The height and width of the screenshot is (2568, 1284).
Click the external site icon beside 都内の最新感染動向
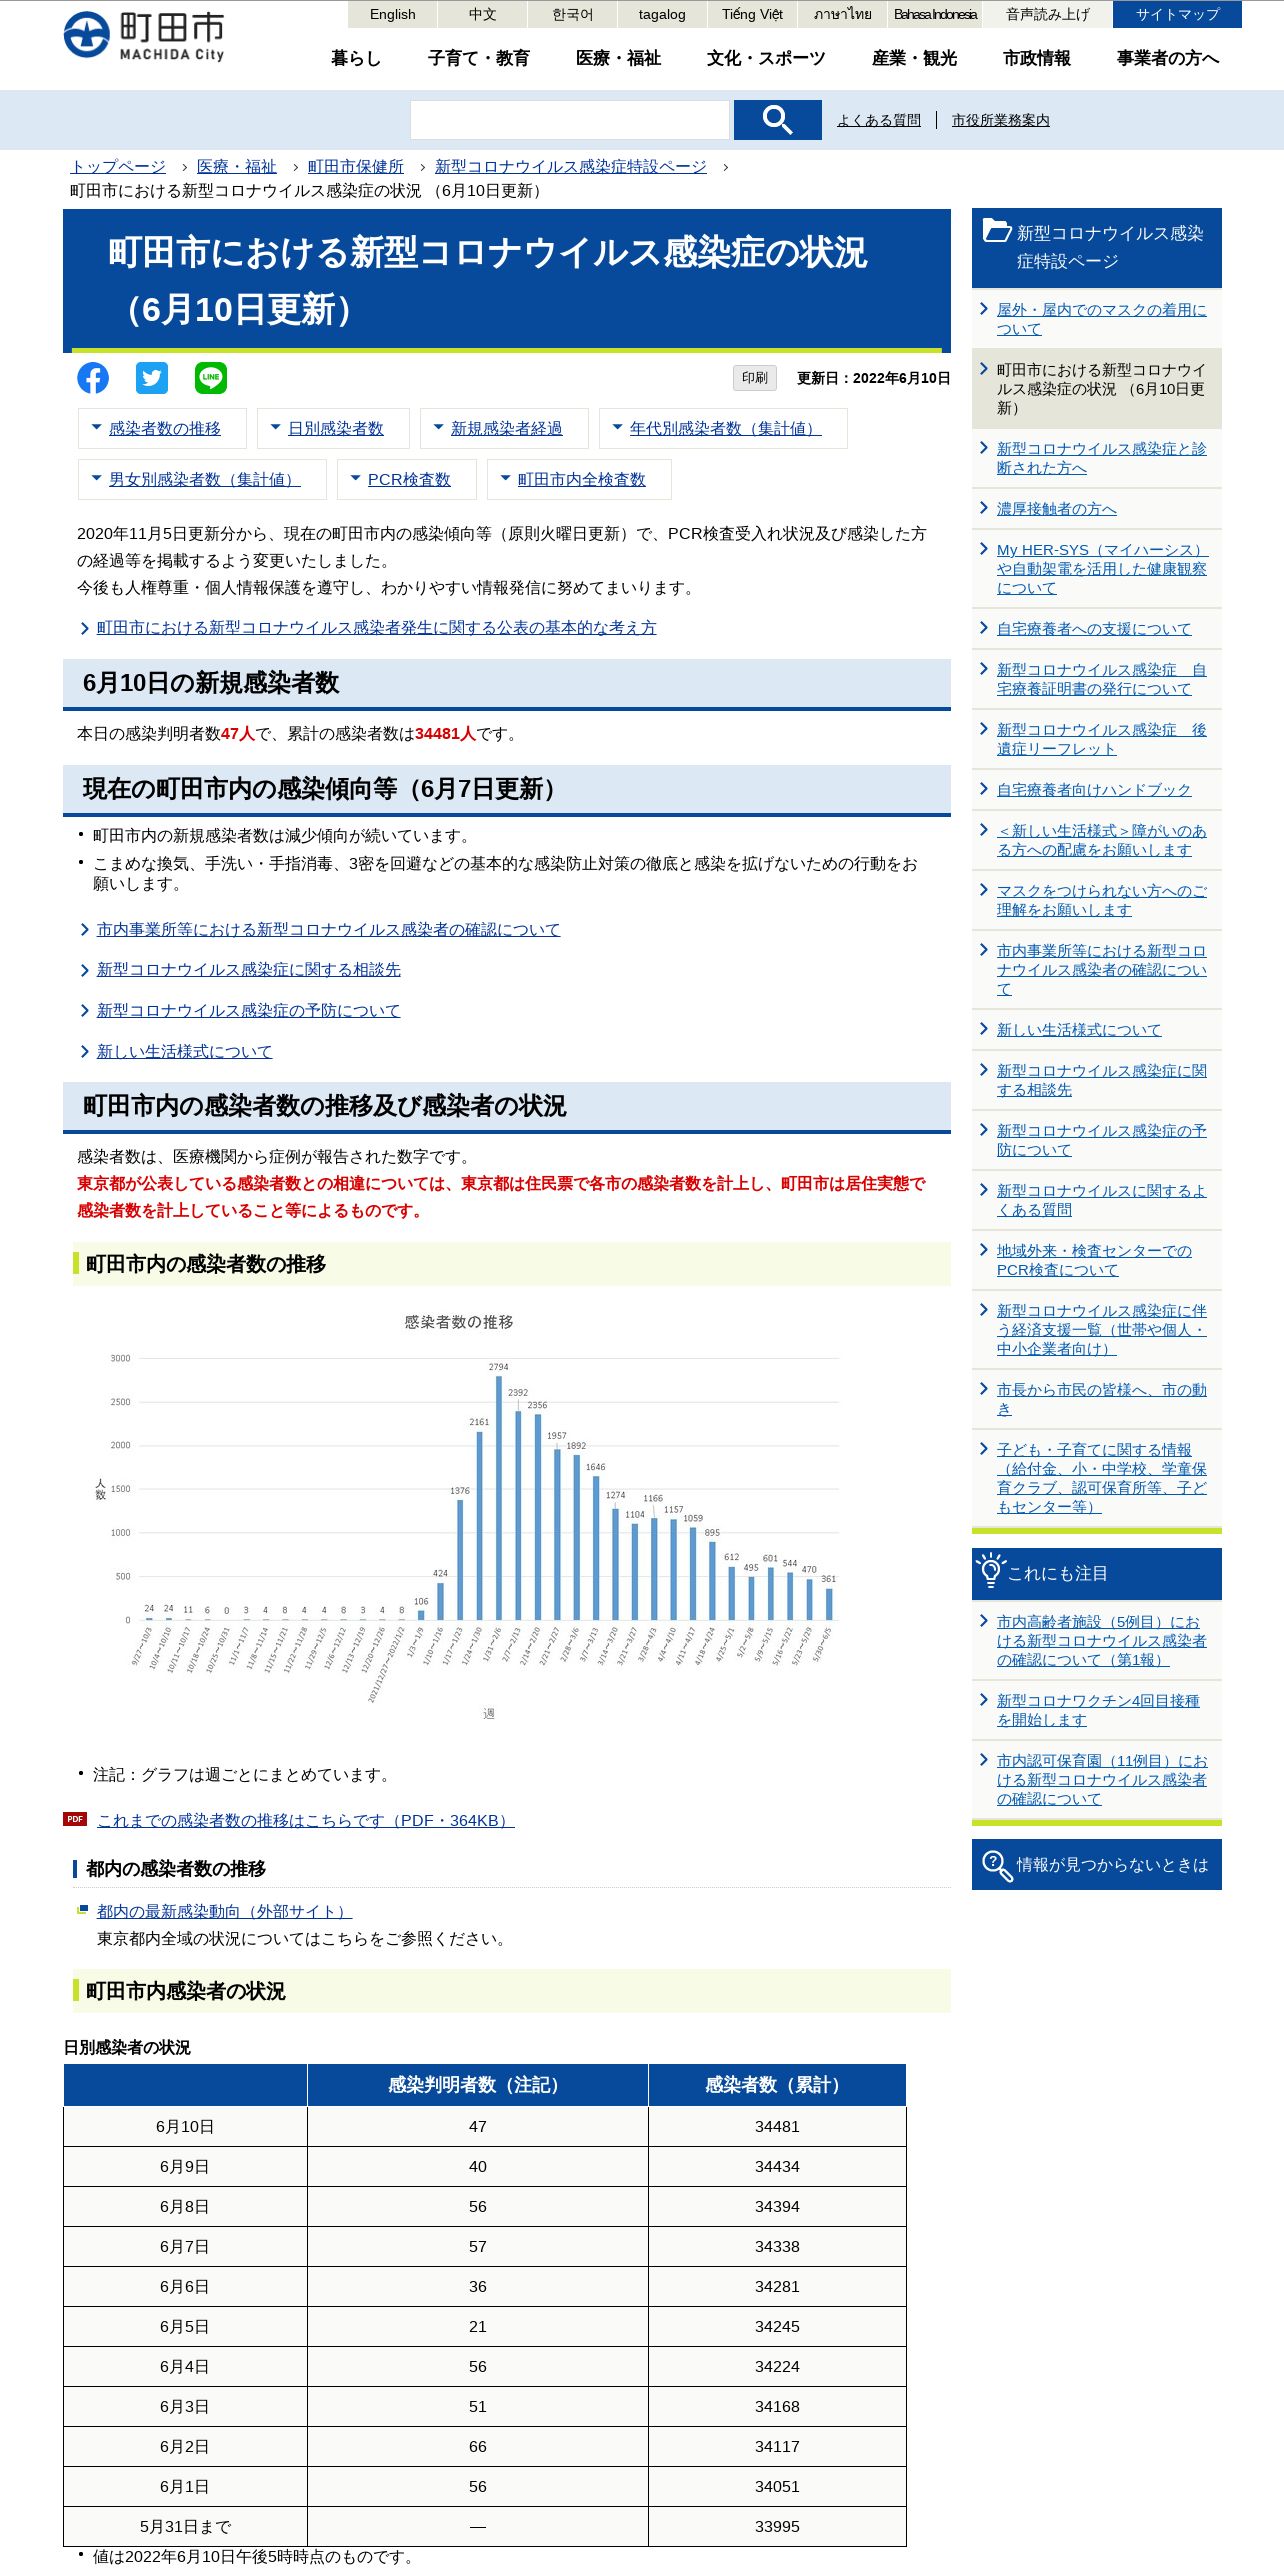tap(83, 1909)
